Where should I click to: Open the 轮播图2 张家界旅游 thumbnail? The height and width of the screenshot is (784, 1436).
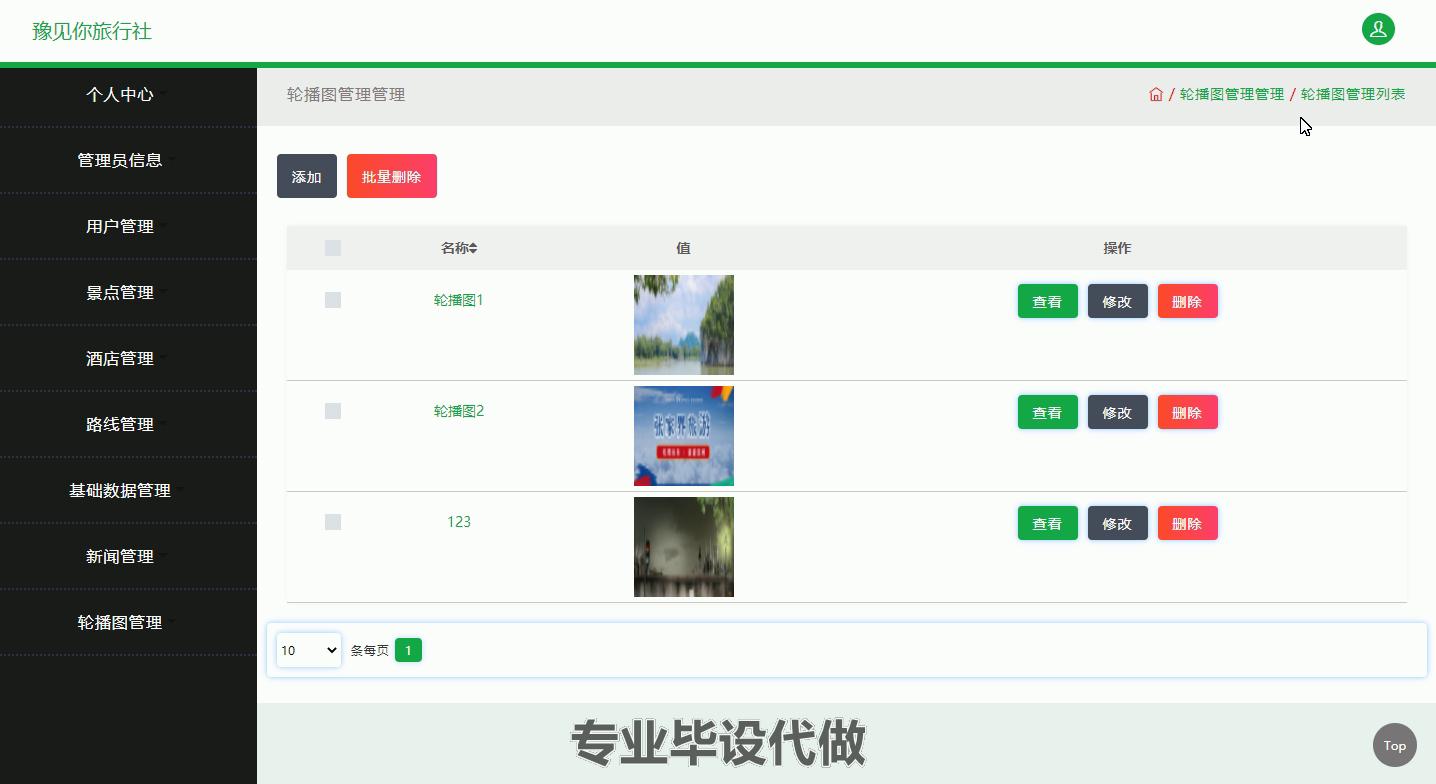click(x=684, y=436)
